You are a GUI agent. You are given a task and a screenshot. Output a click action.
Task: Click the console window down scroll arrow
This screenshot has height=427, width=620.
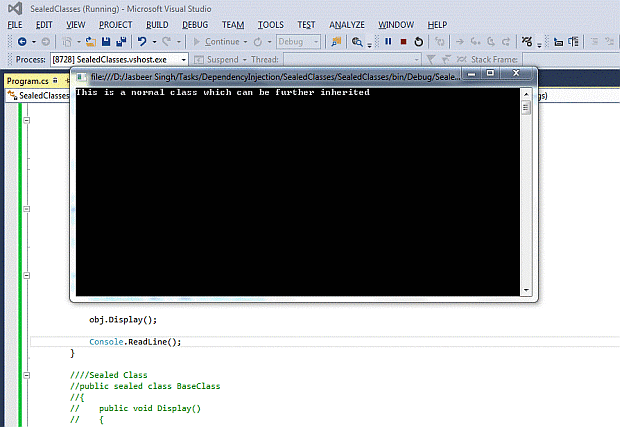click(526, 290)
